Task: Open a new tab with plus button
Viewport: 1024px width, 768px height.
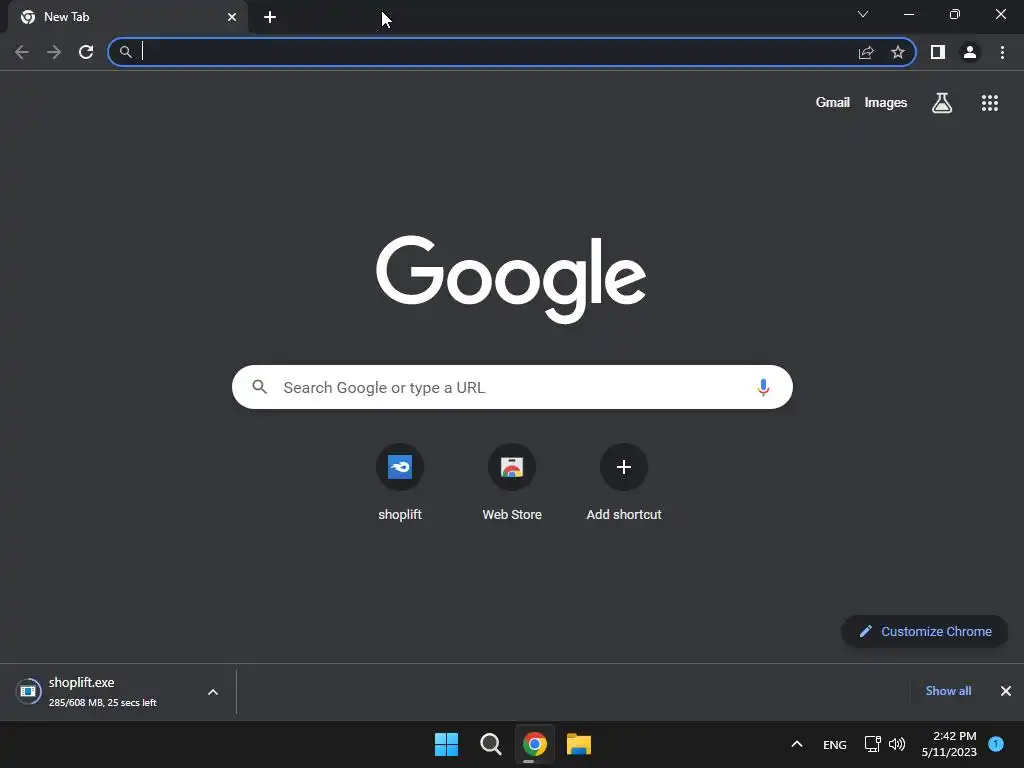Action: pyautogui.click(x=270, y=17)
